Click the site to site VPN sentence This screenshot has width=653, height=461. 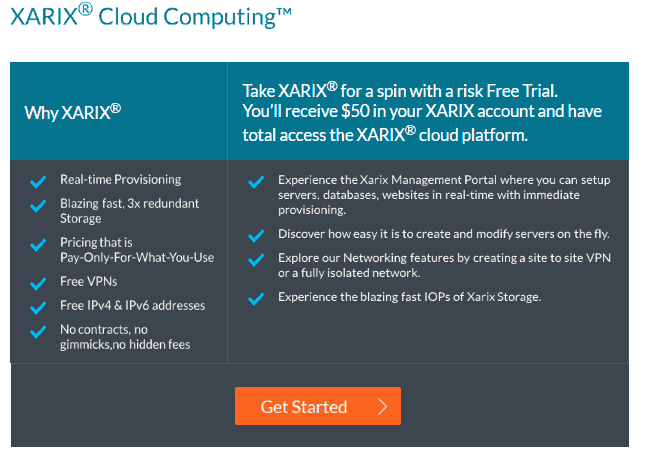point(444,265)
